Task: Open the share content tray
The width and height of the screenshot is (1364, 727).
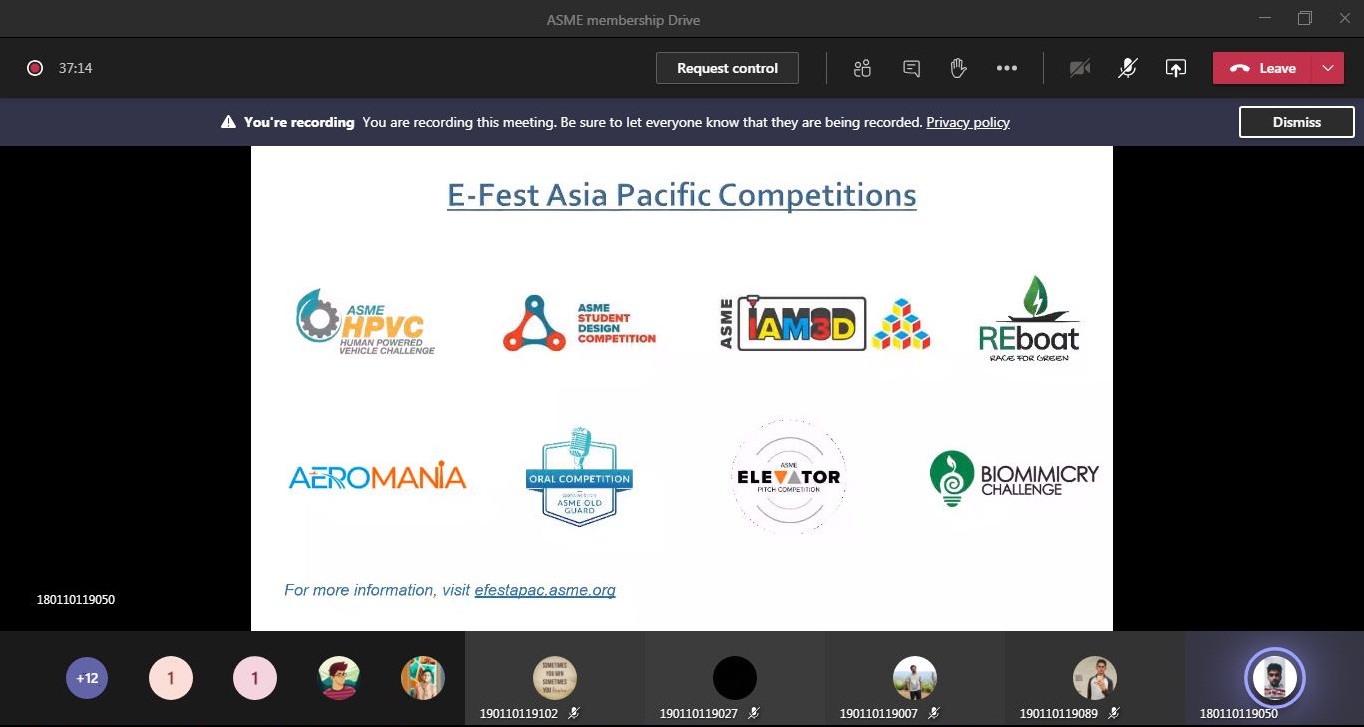Action: pos(1176,68)
